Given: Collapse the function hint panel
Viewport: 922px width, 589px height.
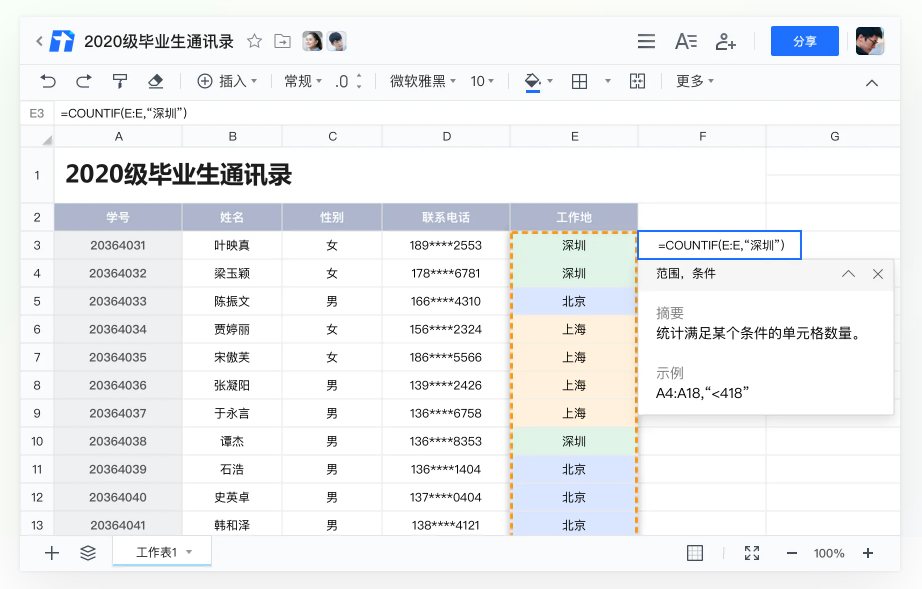Looking at the screenshot, I should [x=848, y=274].
